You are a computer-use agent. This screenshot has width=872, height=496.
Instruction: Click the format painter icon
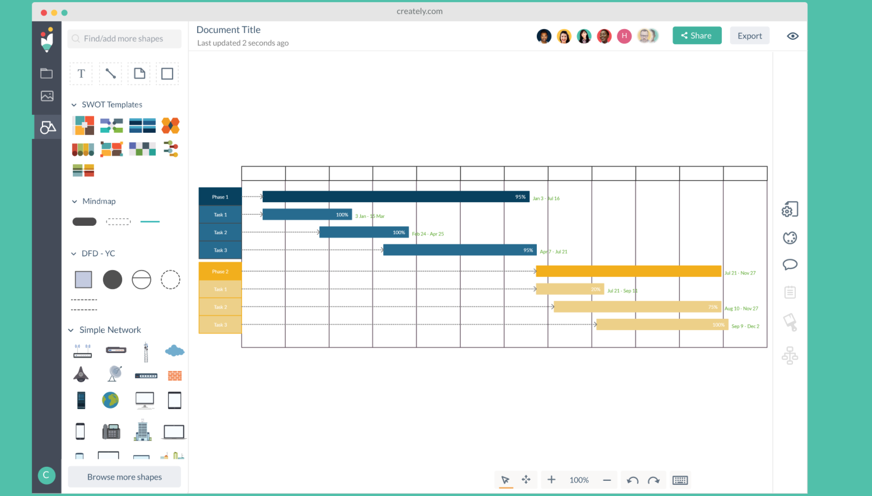(x=790, y=322)
